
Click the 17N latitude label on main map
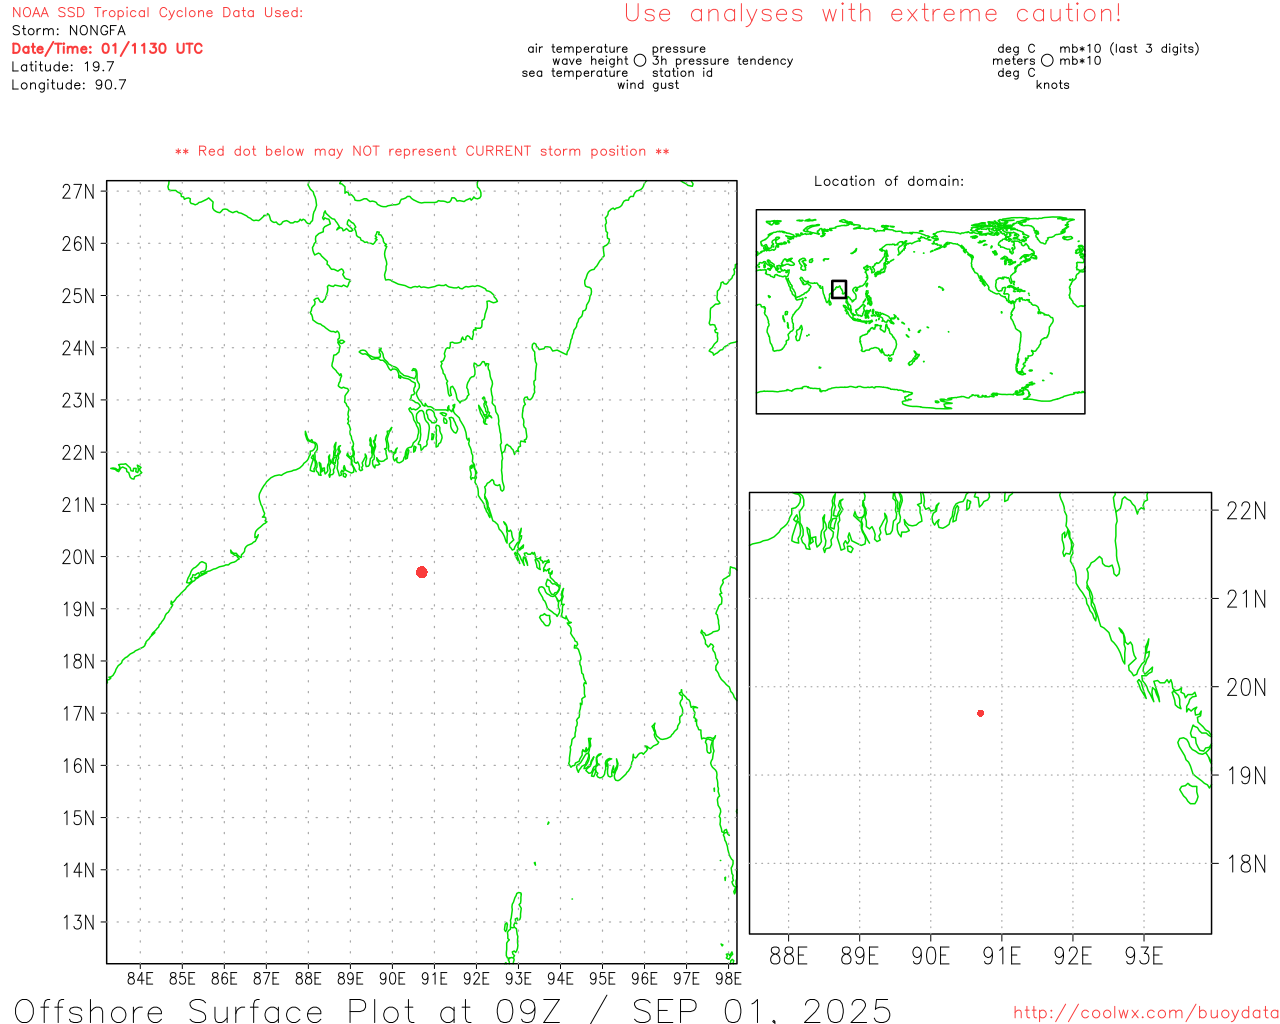coord(78,714)
